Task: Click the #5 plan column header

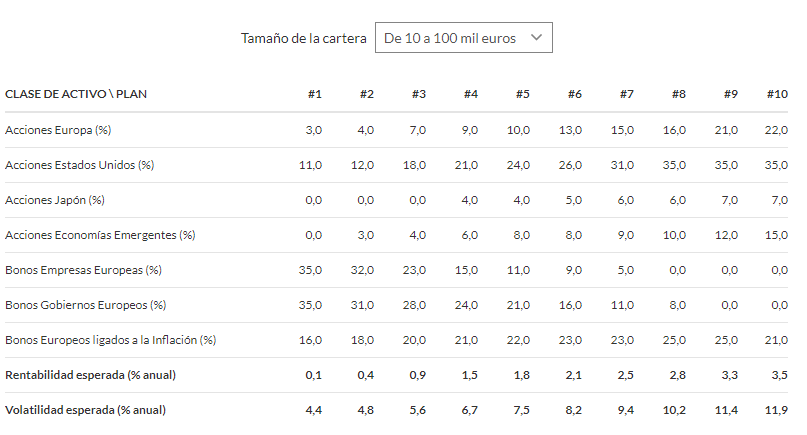Action: coord(522,94)
